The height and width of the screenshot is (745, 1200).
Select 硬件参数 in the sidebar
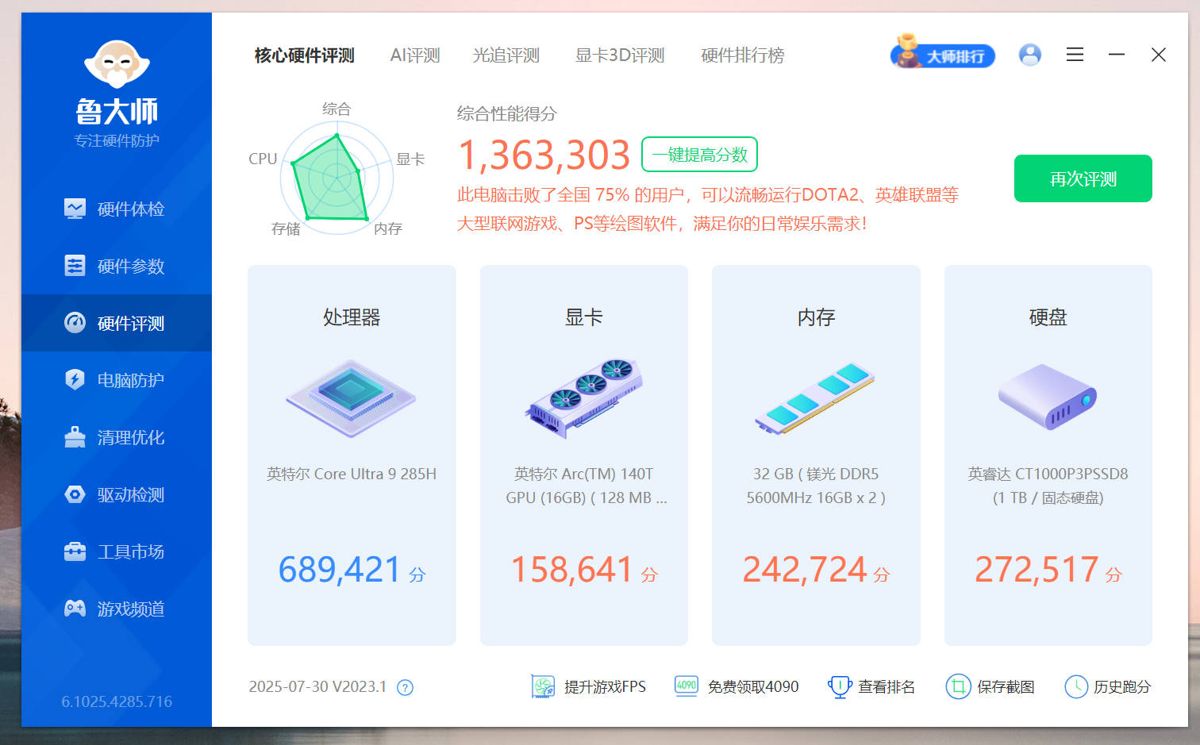[x=116, y=266]
